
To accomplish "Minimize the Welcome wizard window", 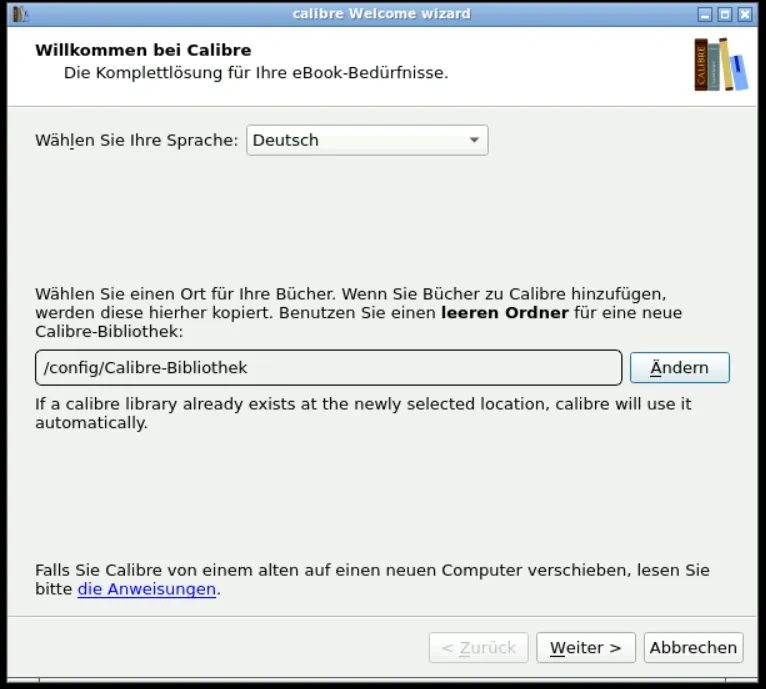I will 704,14.
